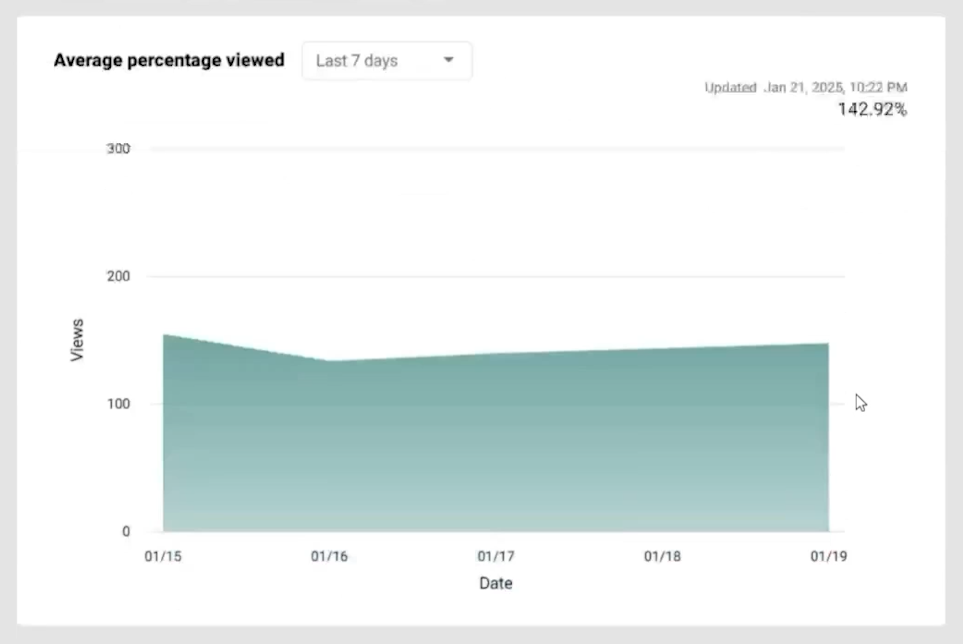This screenshot has width=963, height=644.
Task: Click the 300 y-axis label
Action: pyautogui.click(x=119, y=149)
